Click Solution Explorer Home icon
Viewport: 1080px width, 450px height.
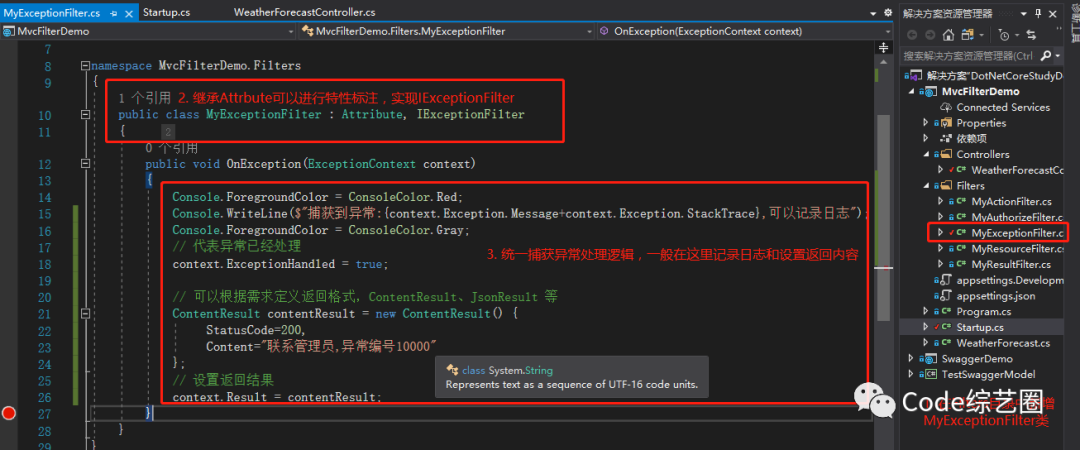(x=948, y=34)
